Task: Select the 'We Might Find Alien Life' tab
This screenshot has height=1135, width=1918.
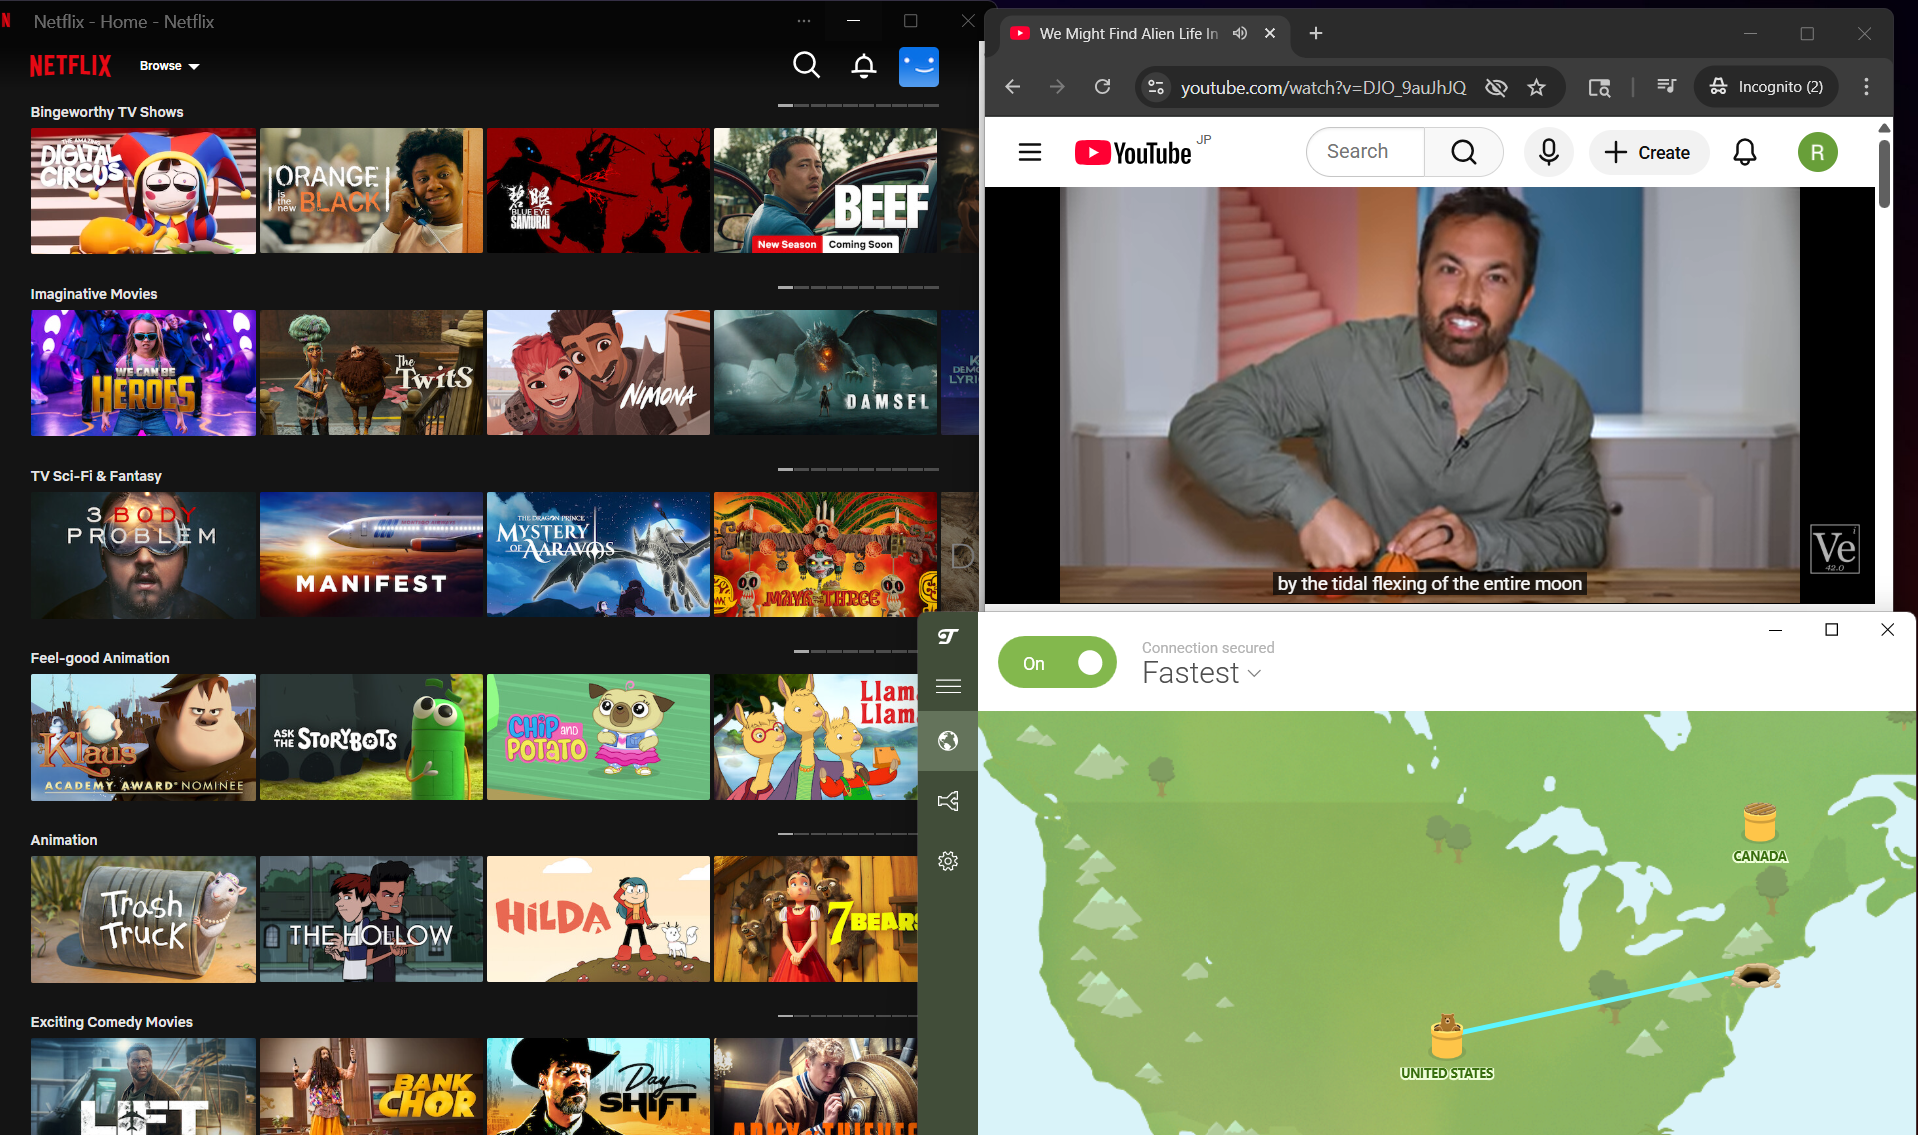Action: [1128, 33]
